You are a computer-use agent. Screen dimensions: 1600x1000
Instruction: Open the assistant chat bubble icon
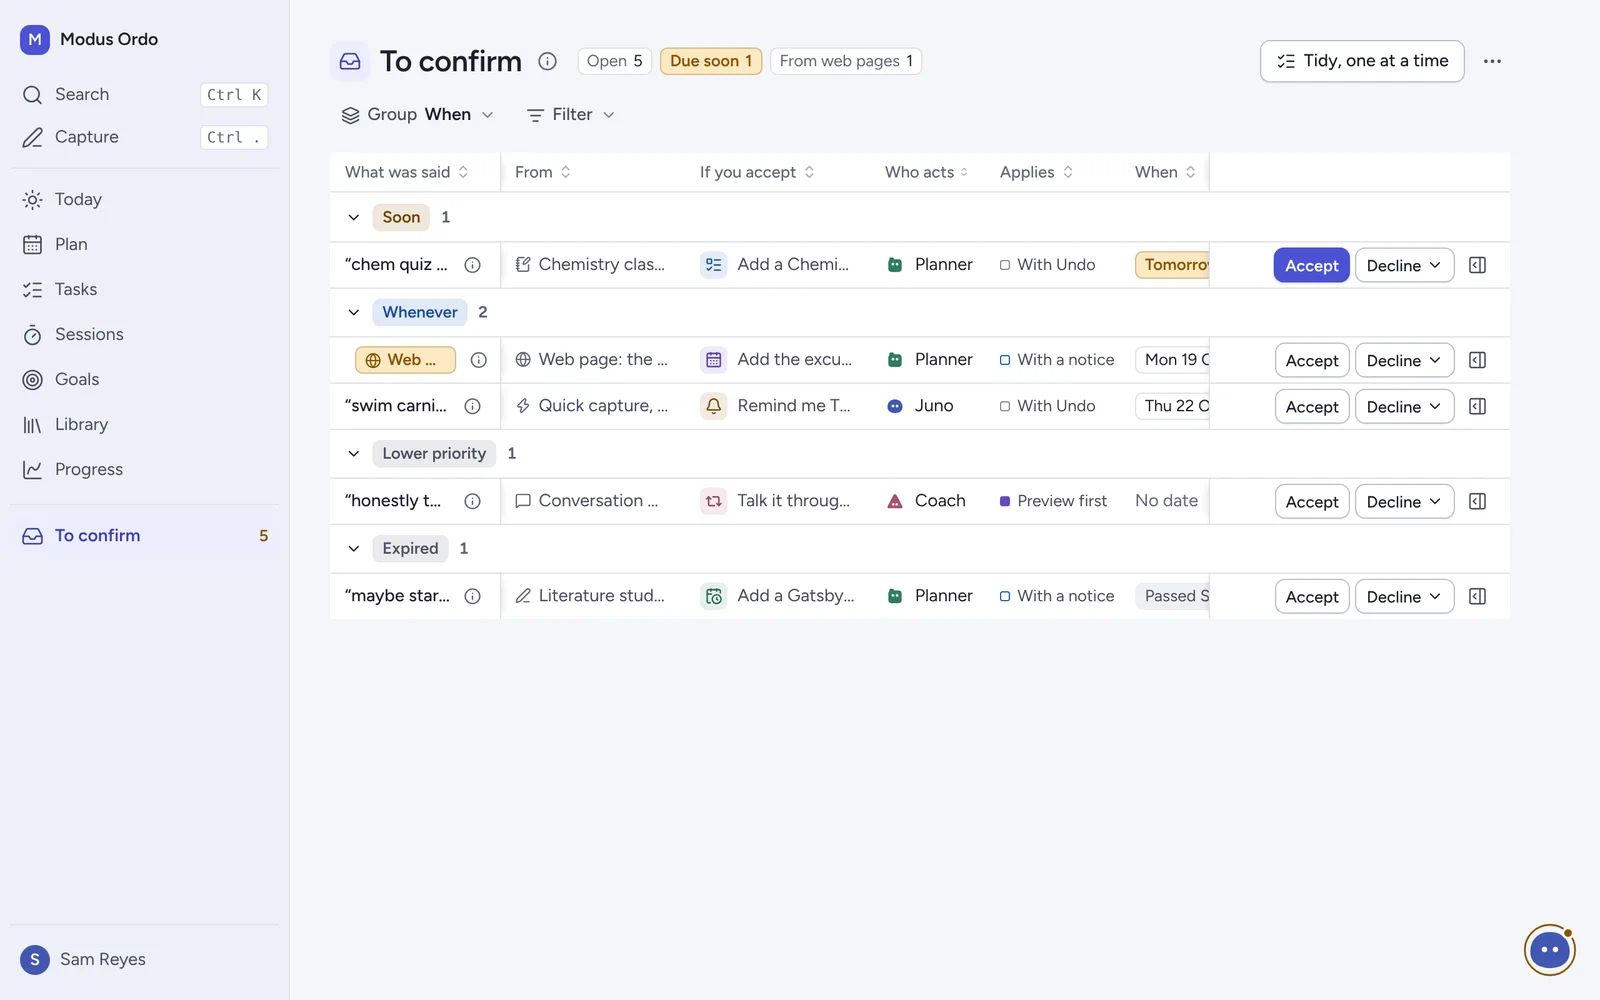(1549, 949)
